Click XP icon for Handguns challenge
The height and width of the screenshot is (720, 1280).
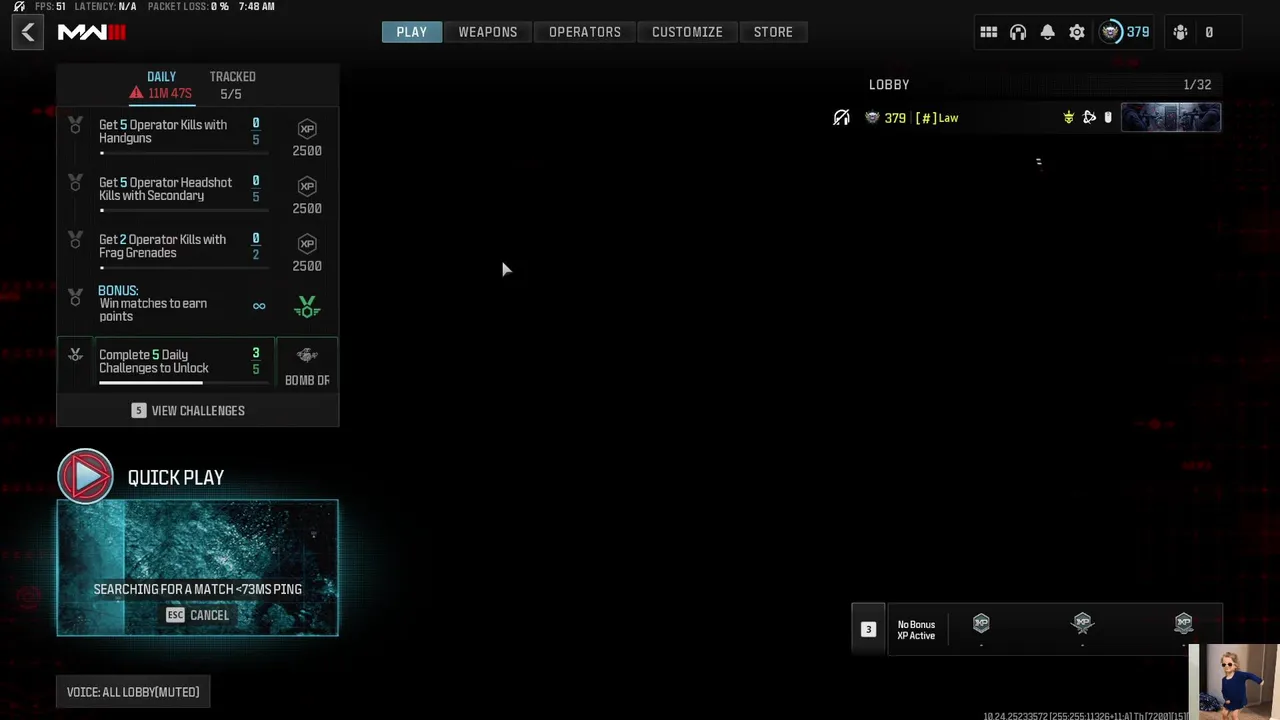(x=307, y=129)
